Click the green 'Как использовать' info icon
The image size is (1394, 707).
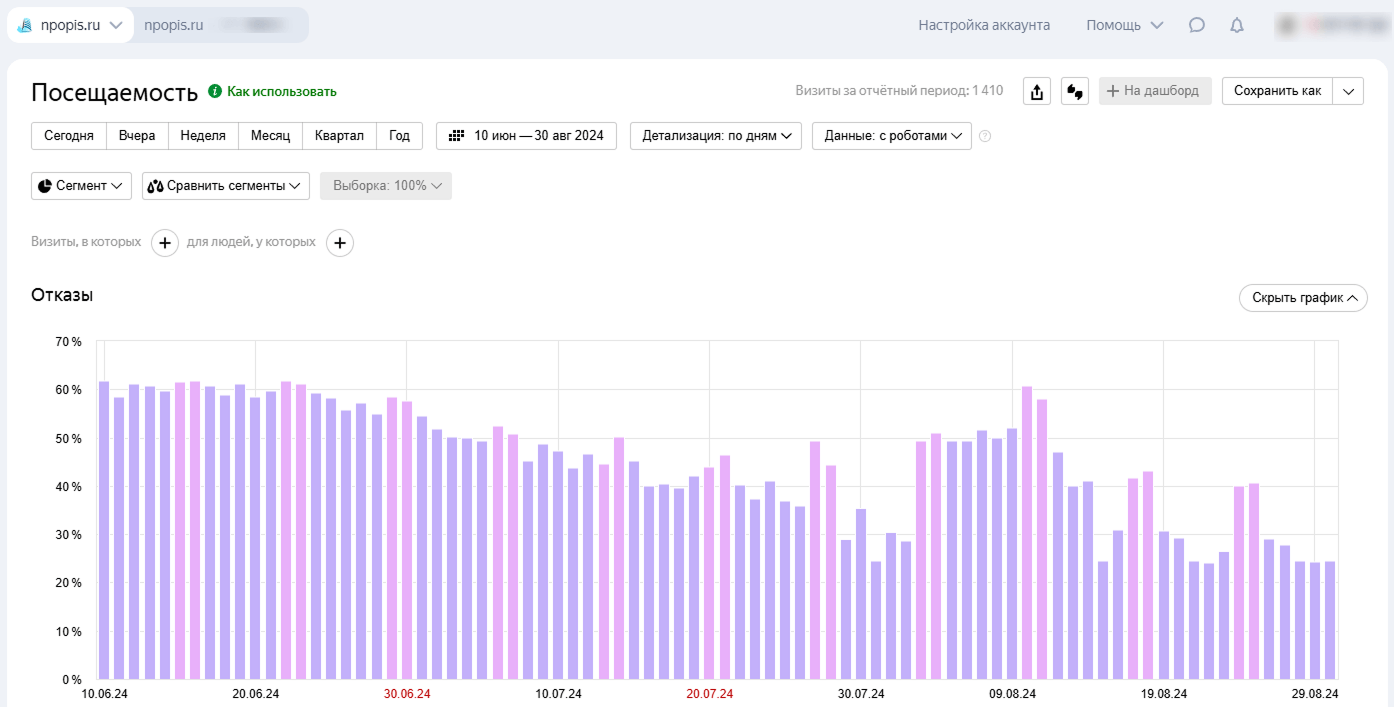click(214, 91)
